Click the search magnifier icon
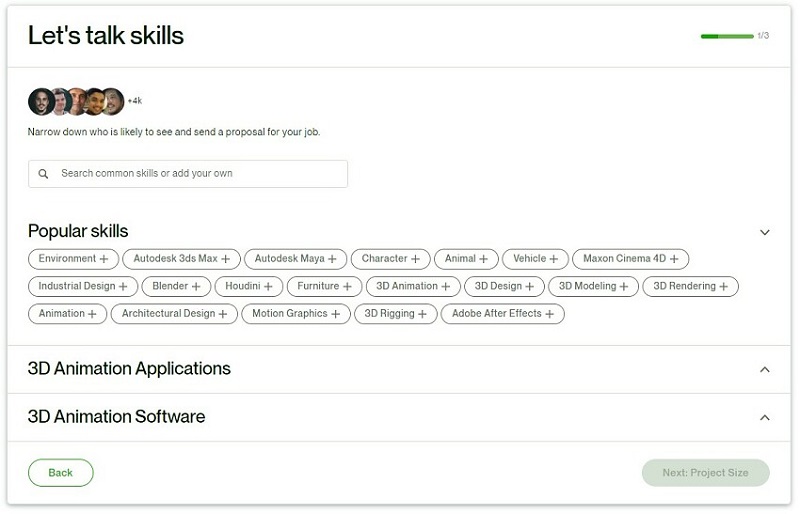800x514 pixels. pos(43,174)
